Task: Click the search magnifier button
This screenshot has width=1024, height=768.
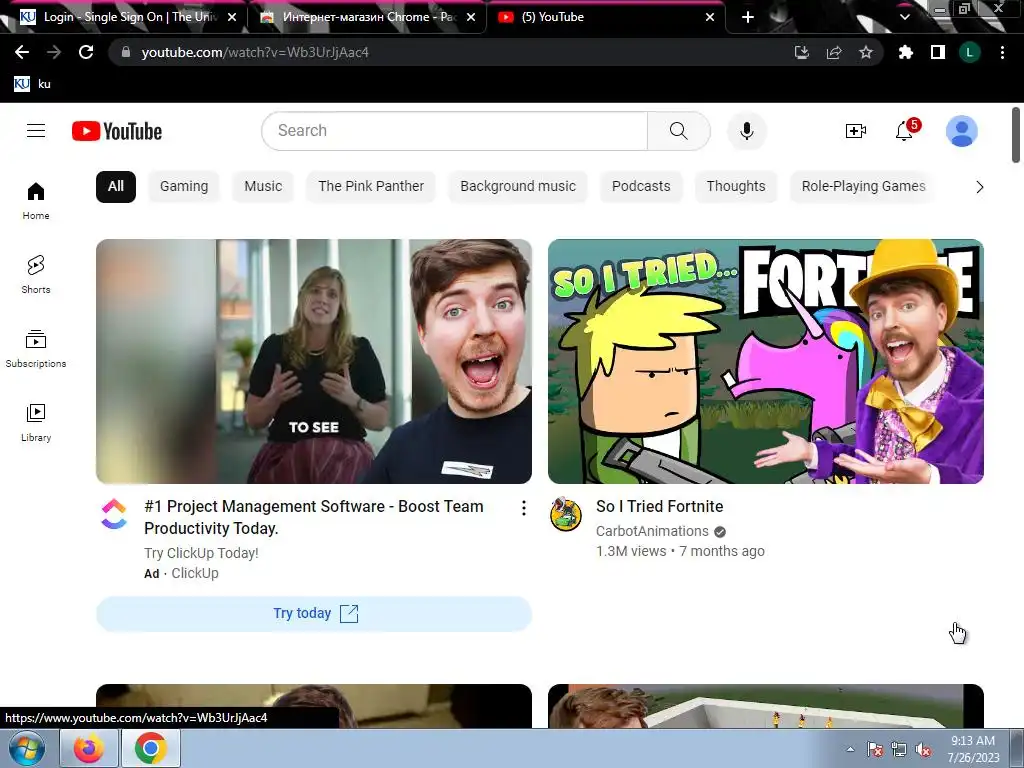Action: (679, 131)
